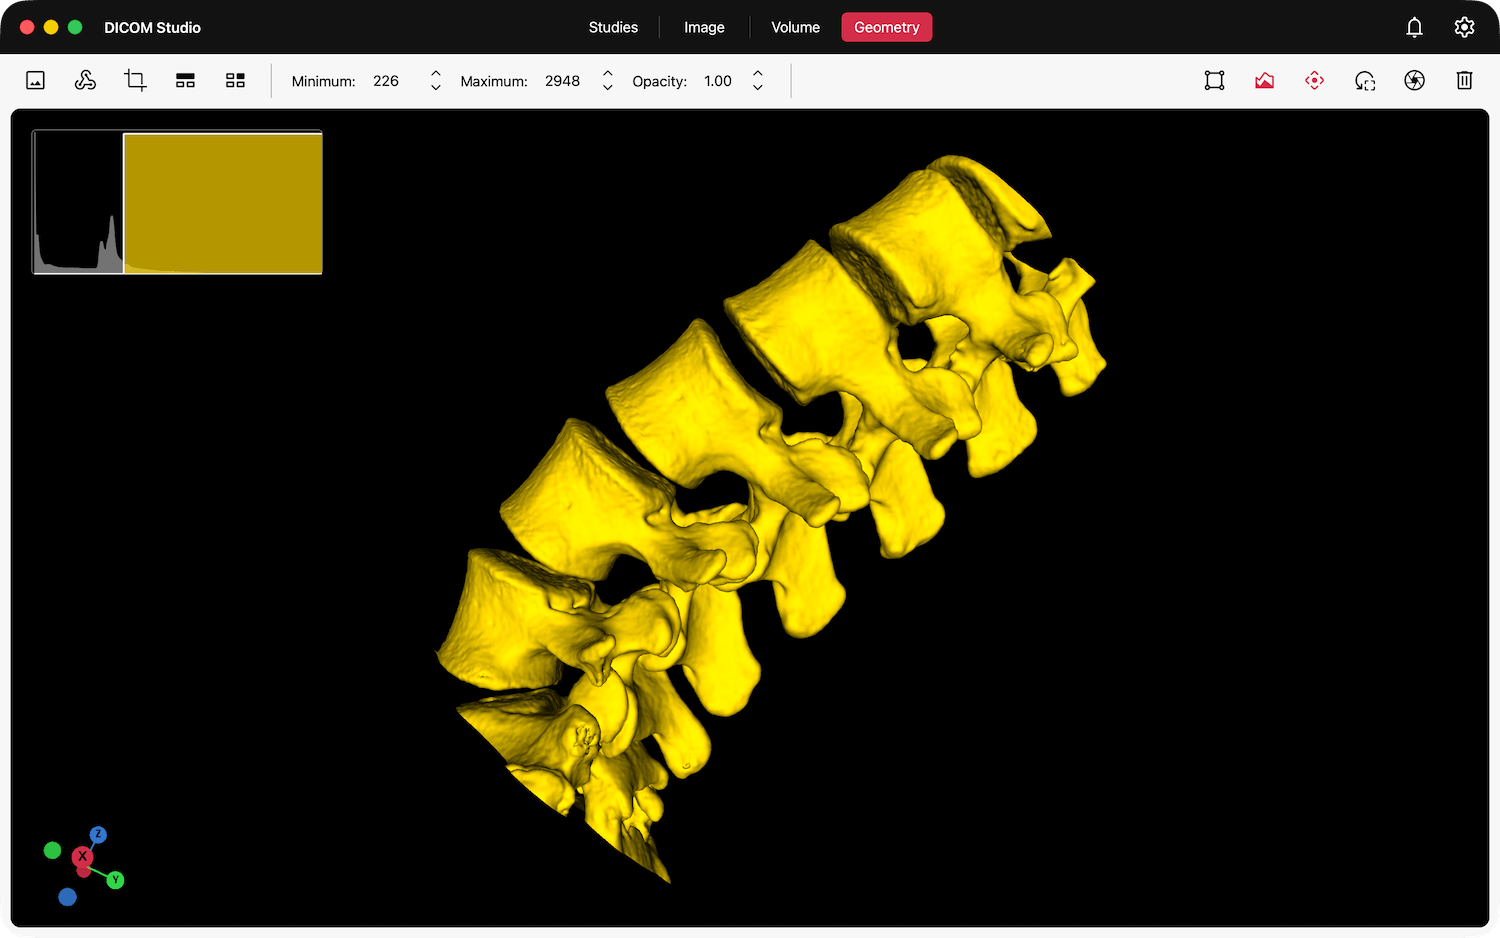Decrease the Minimum threshold value
Screen dimensions: 1500x938
tap(435, 88)
